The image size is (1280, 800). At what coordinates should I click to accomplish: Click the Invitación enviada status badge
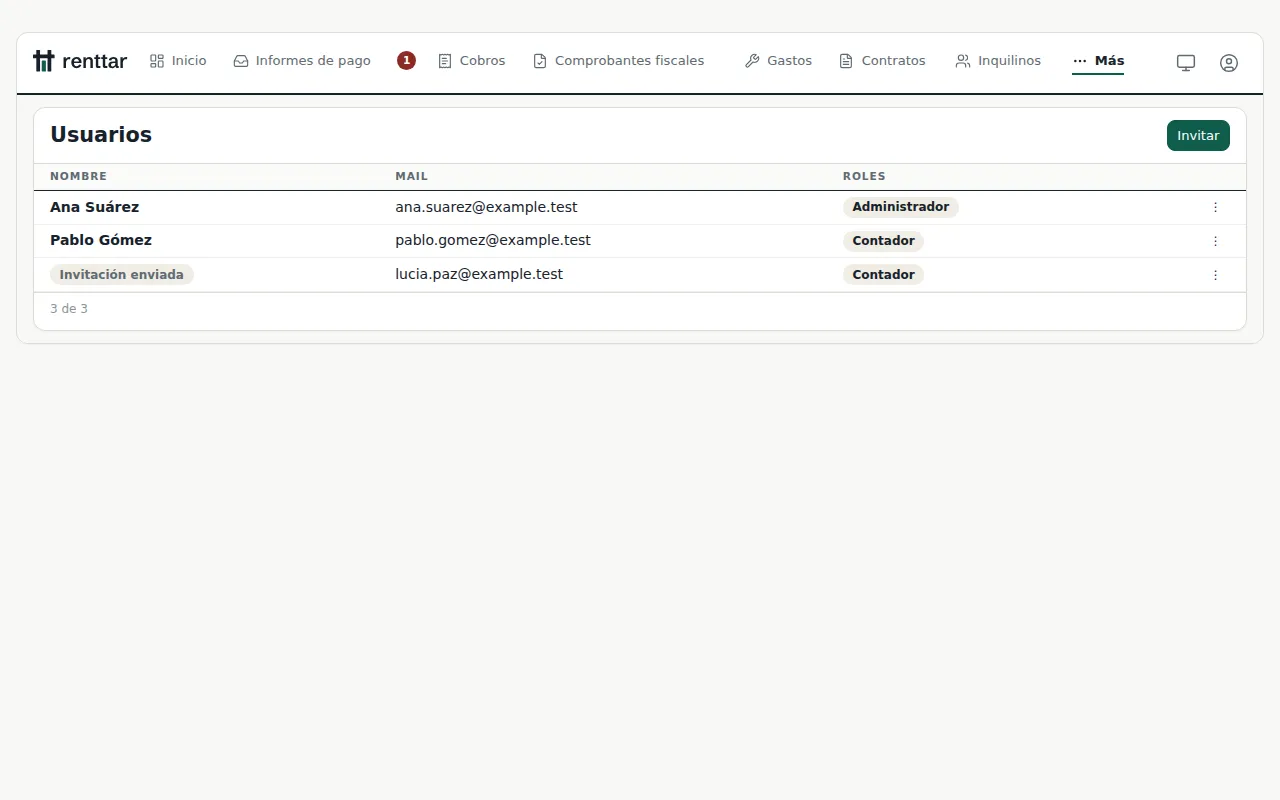point(122,275)
